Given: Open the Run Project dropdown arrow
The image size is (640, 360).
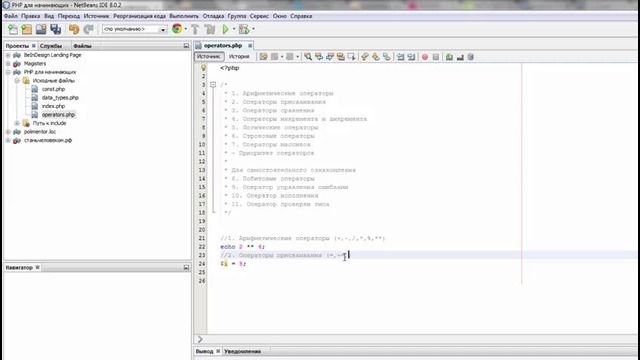Looking at the screenshot, I should [234, 29].
